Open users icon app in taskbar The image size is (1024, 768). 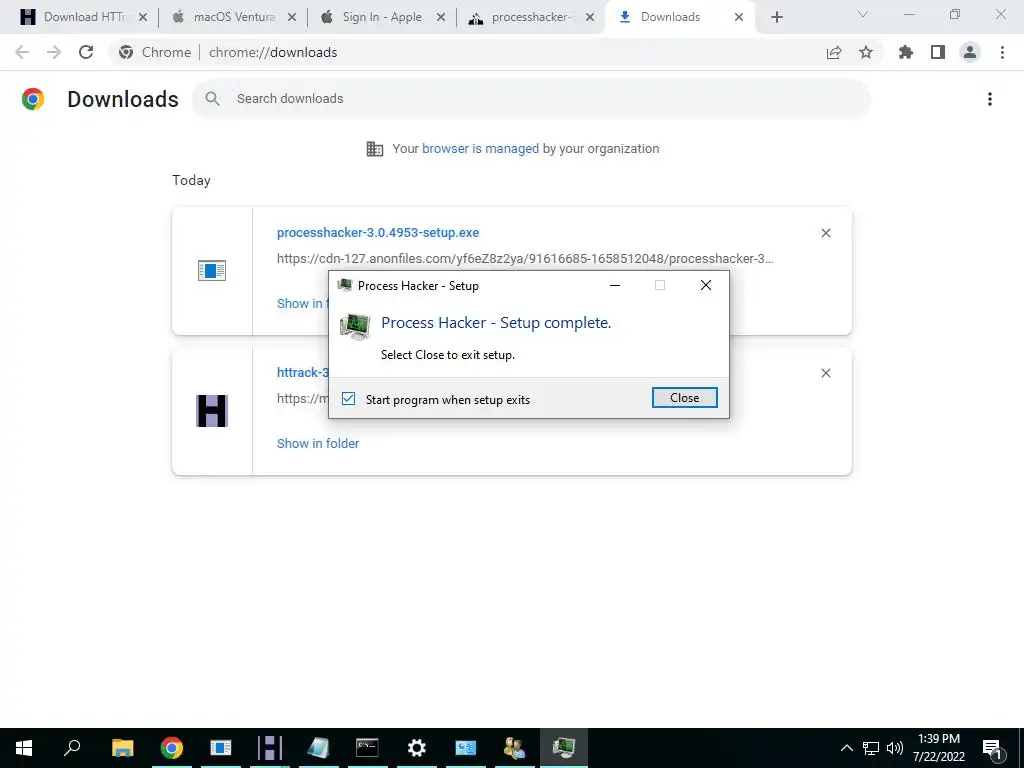click(515, 748)
